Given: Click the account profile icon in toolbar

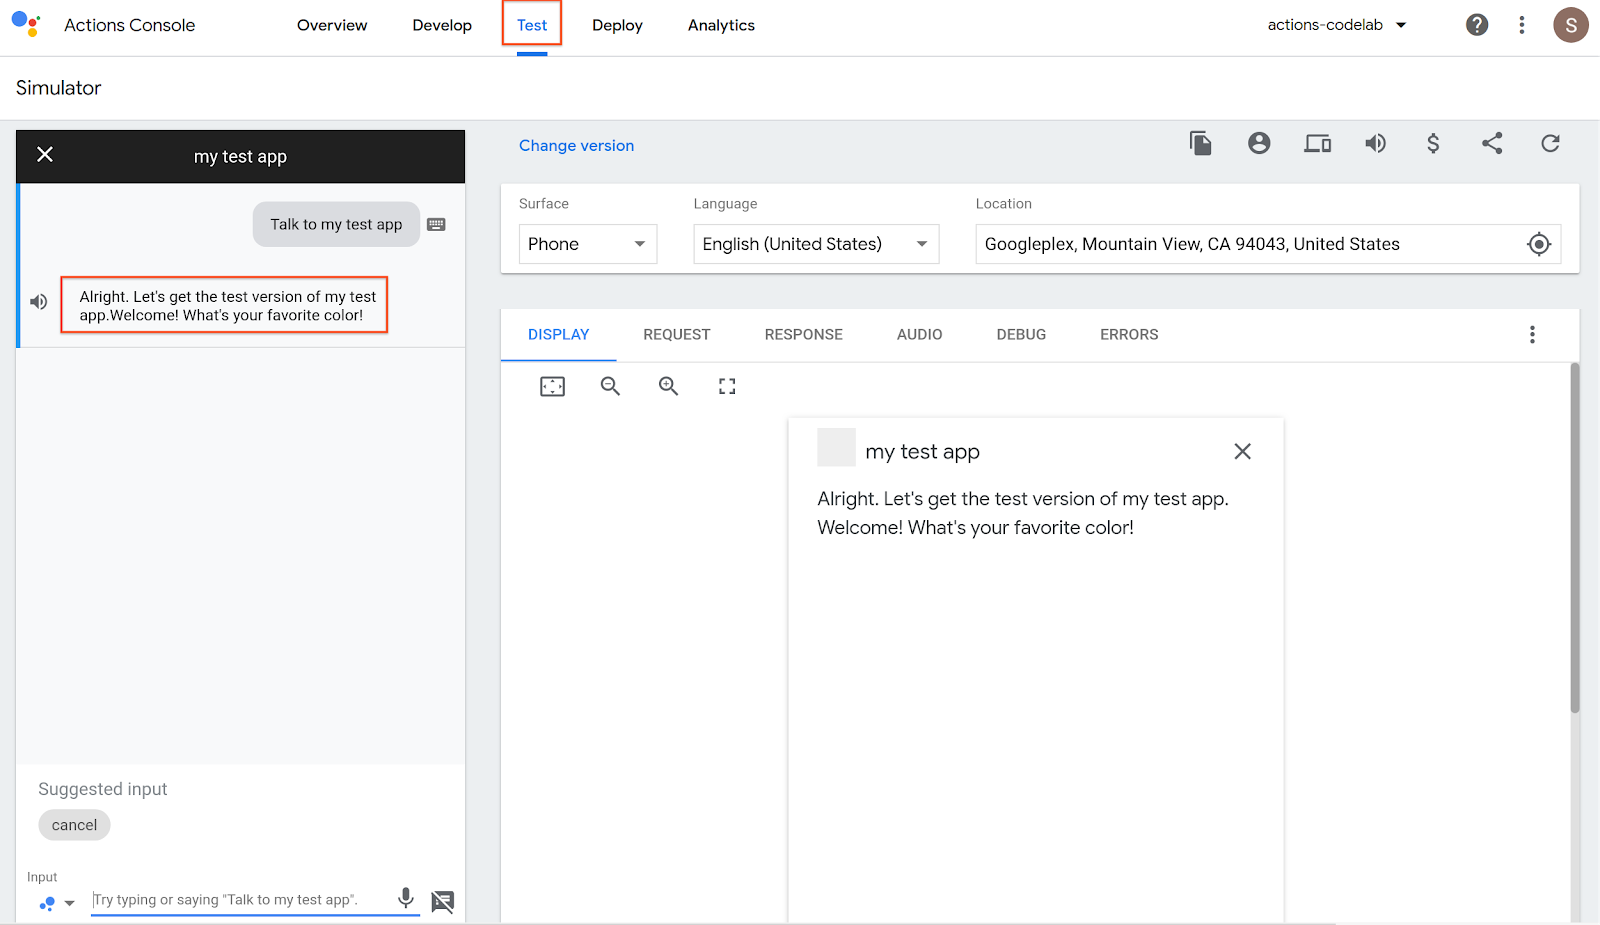Looking at the screenshot, I should coord(1259,144).
